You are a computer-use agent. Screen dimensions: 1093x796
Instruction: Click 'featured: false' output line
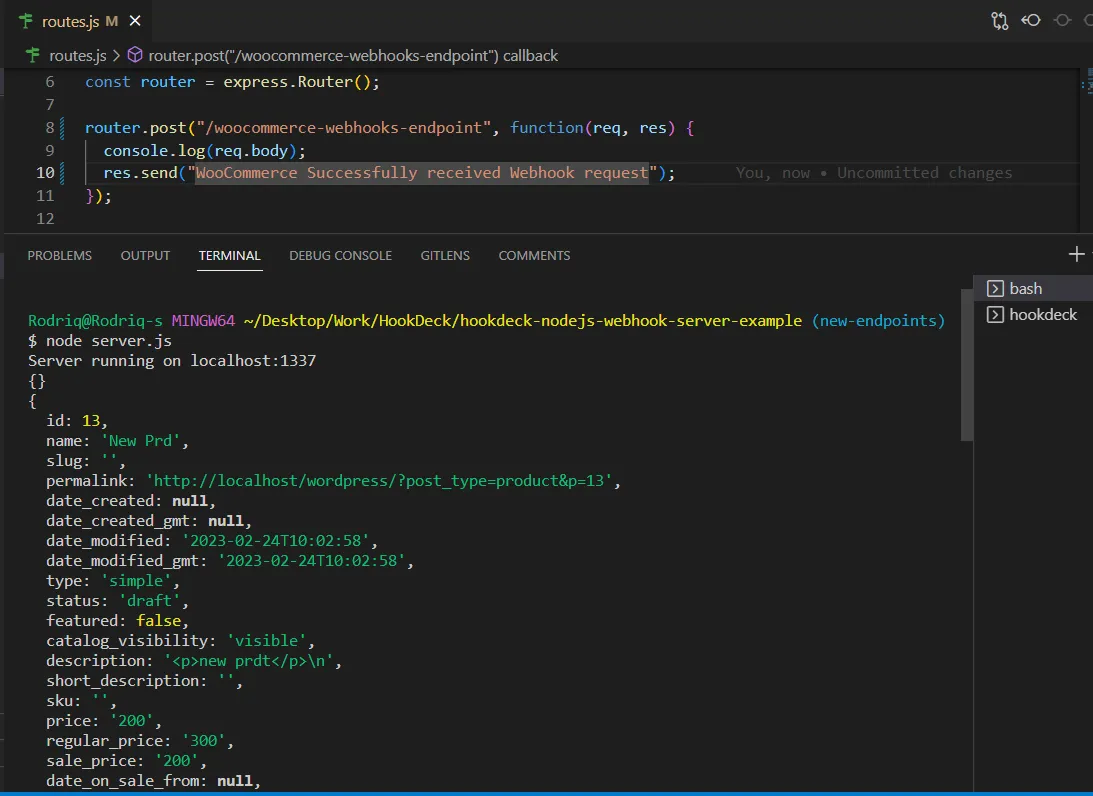click(x=117, y=621)
